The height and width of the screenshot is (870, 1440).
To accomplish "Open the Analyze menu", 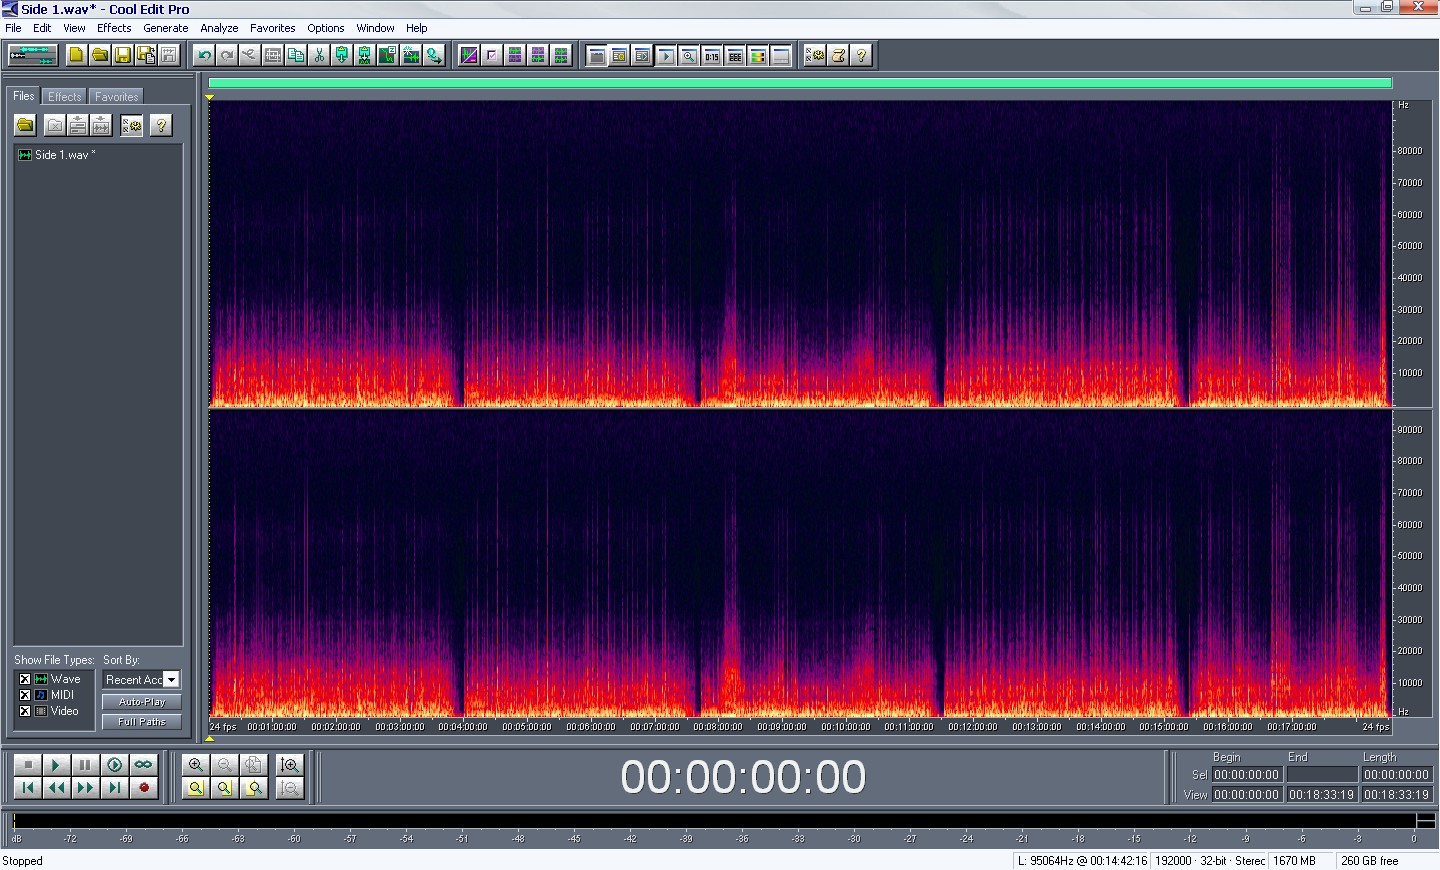I will click(219, 28).
